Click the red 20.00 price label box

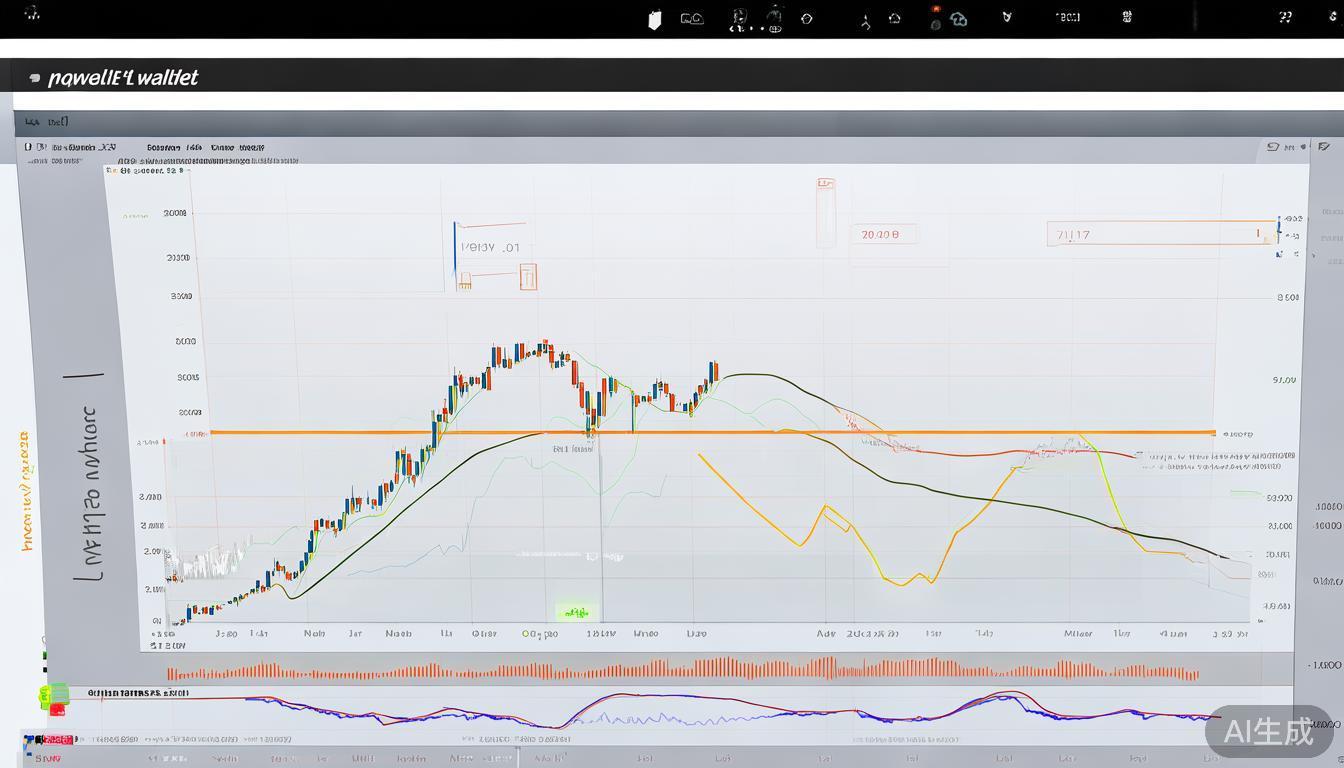pyautogui.click(x=881, y=235)
